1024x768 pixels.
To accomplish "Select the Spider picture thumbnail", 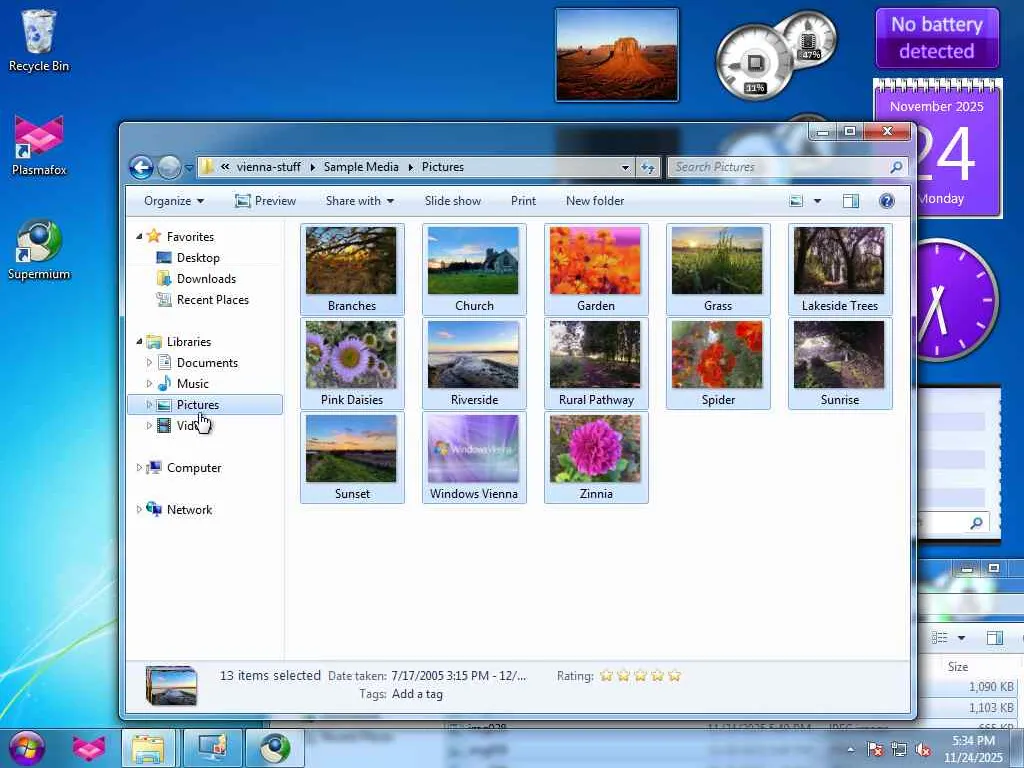I will point(718,363).
